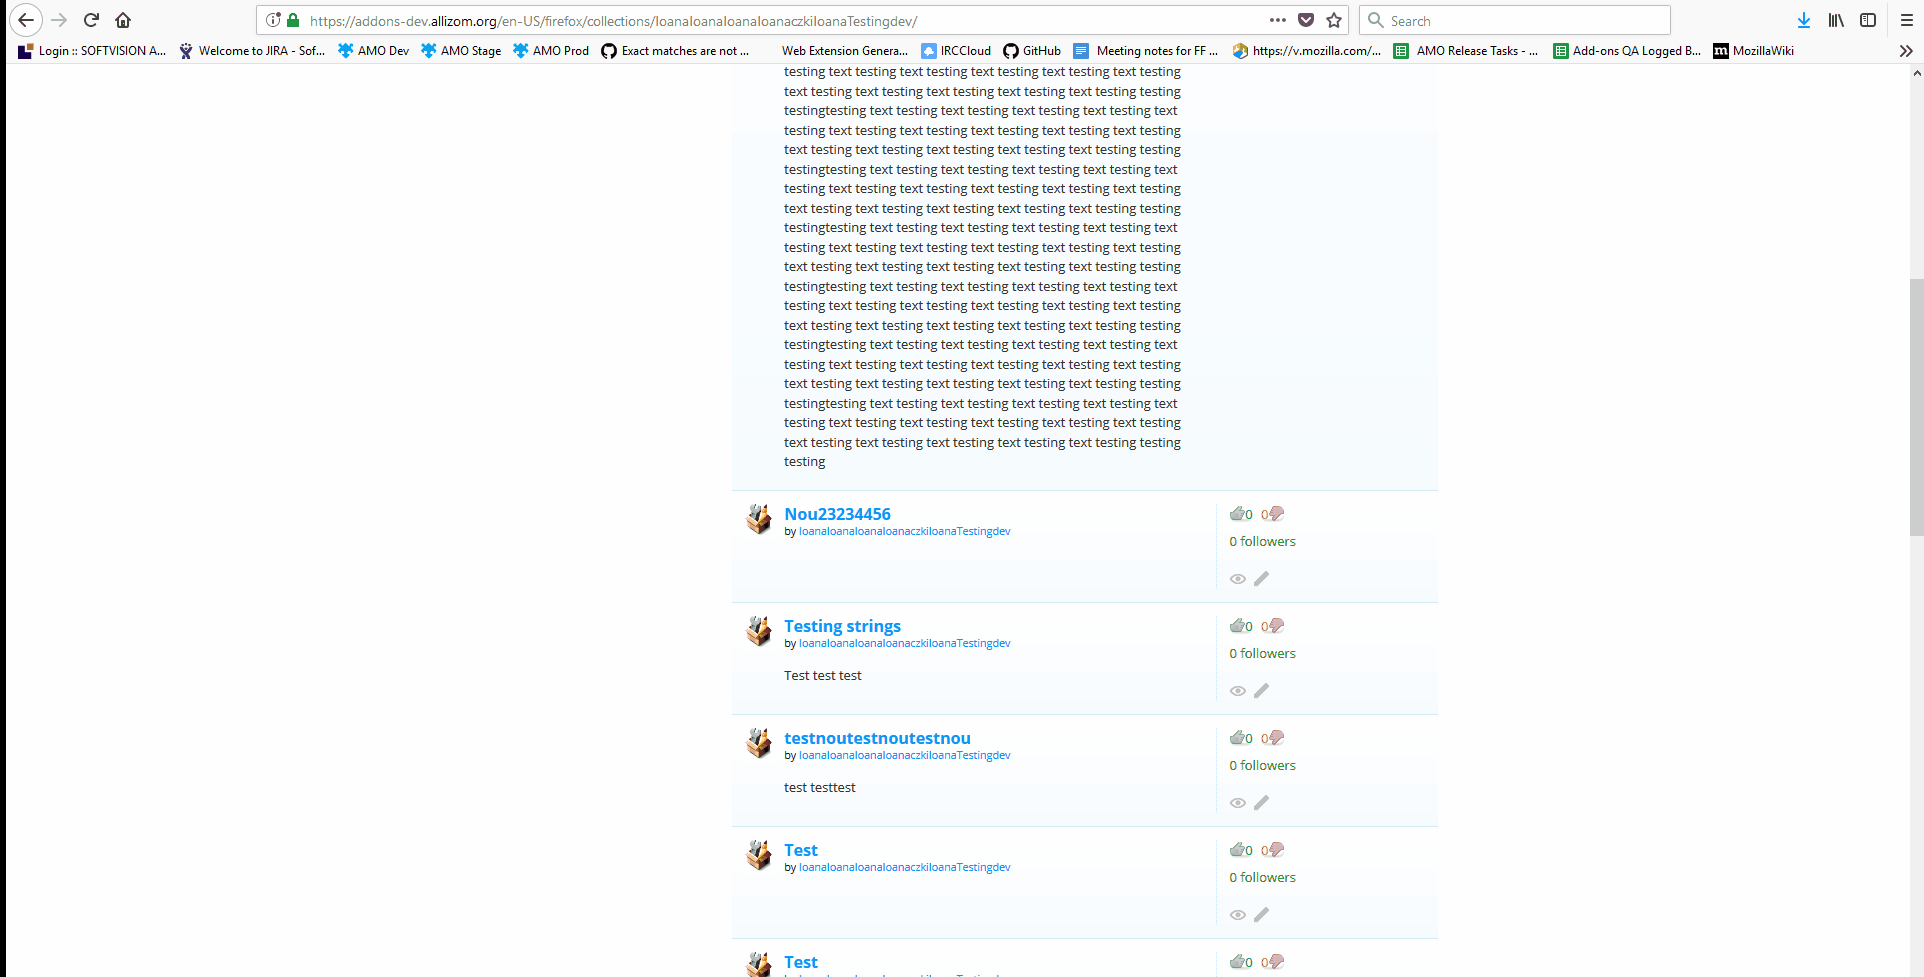
Task: Open the Login SOFTVISION bookmark
Action: (92, 51)
